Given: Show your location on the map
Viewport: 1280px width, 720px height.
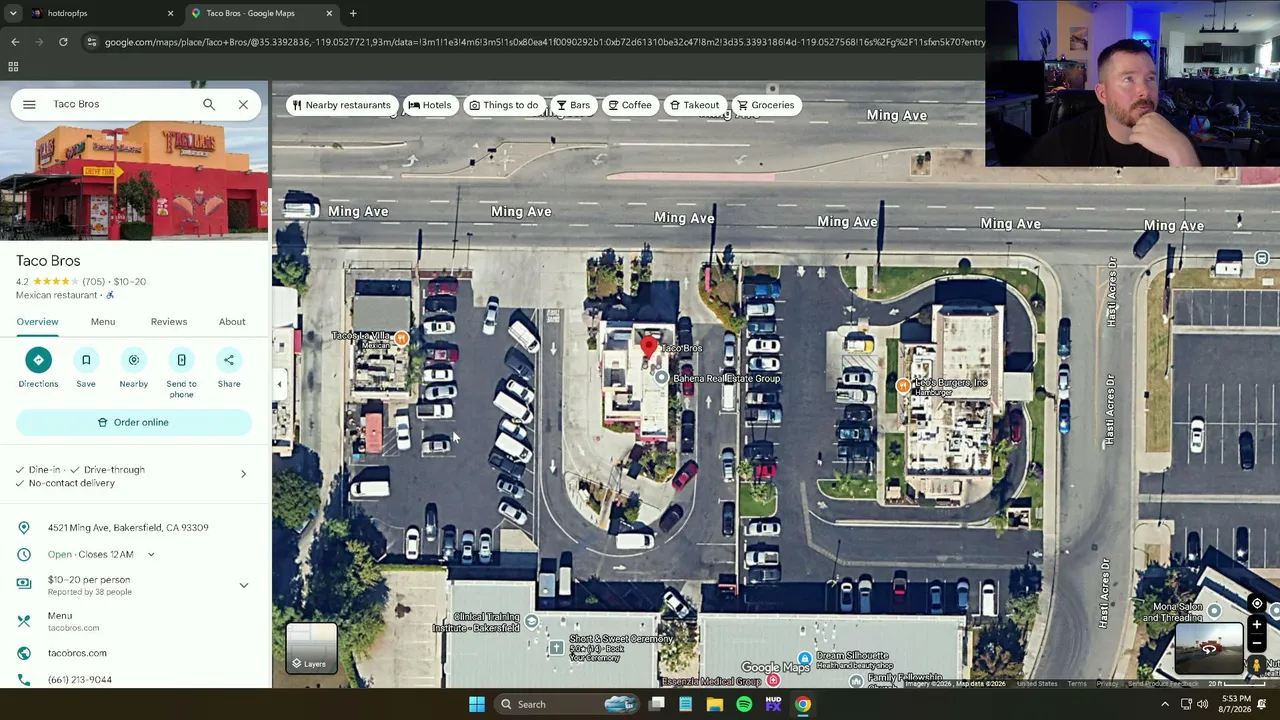Looking at the screenshot, I should [x=1257, y=604].
